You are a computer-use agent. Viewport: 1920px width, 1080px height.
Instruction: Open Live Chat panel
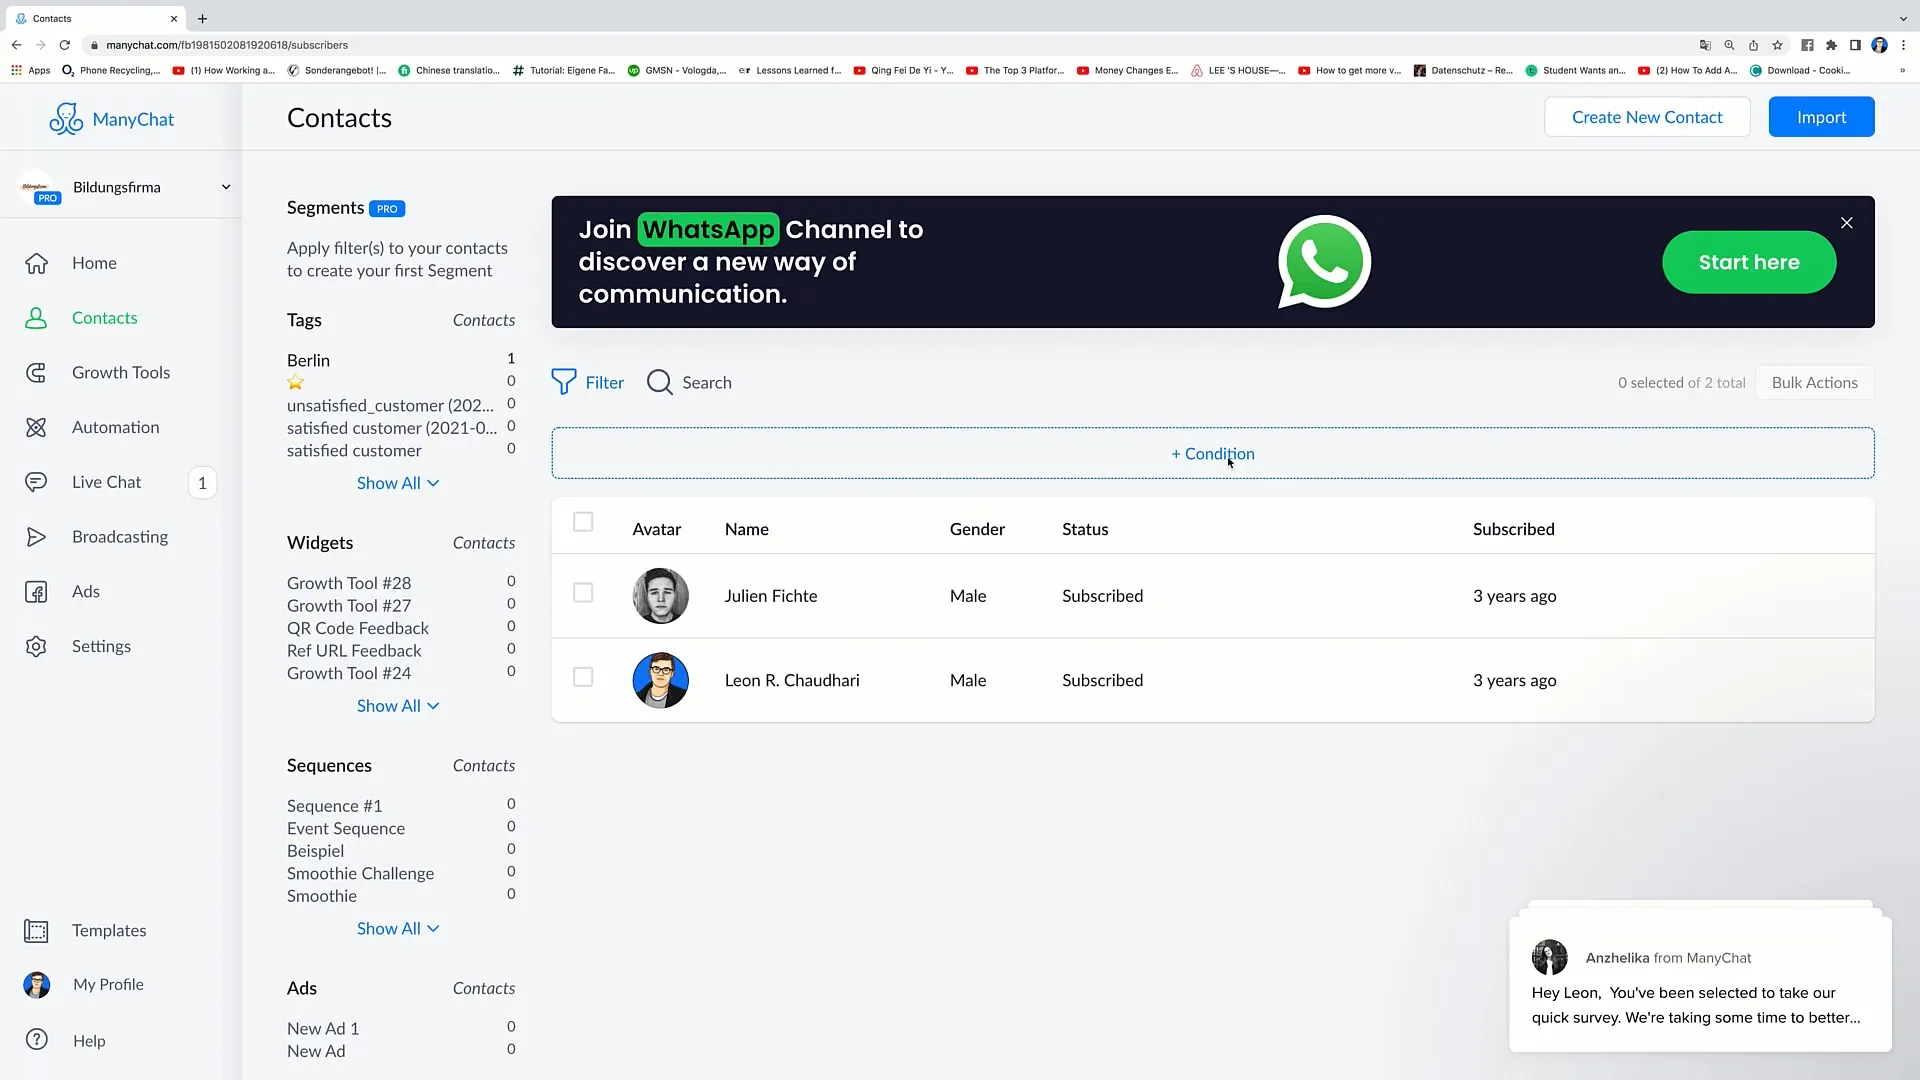107,481
